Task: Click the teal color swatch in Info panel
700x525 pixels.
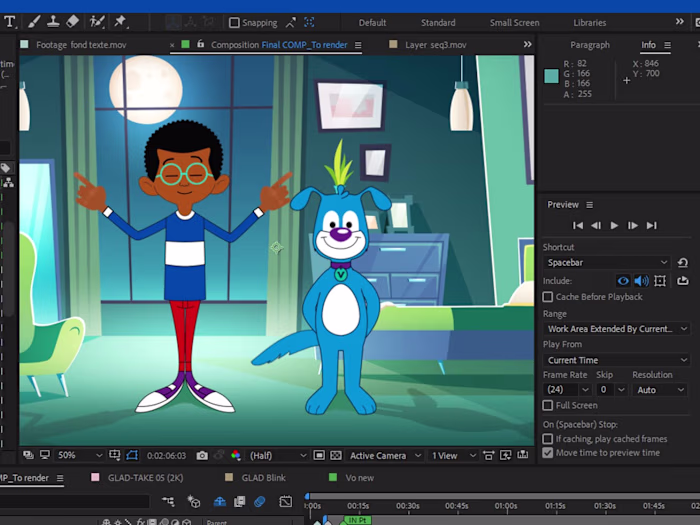Action: click(551, 77)
